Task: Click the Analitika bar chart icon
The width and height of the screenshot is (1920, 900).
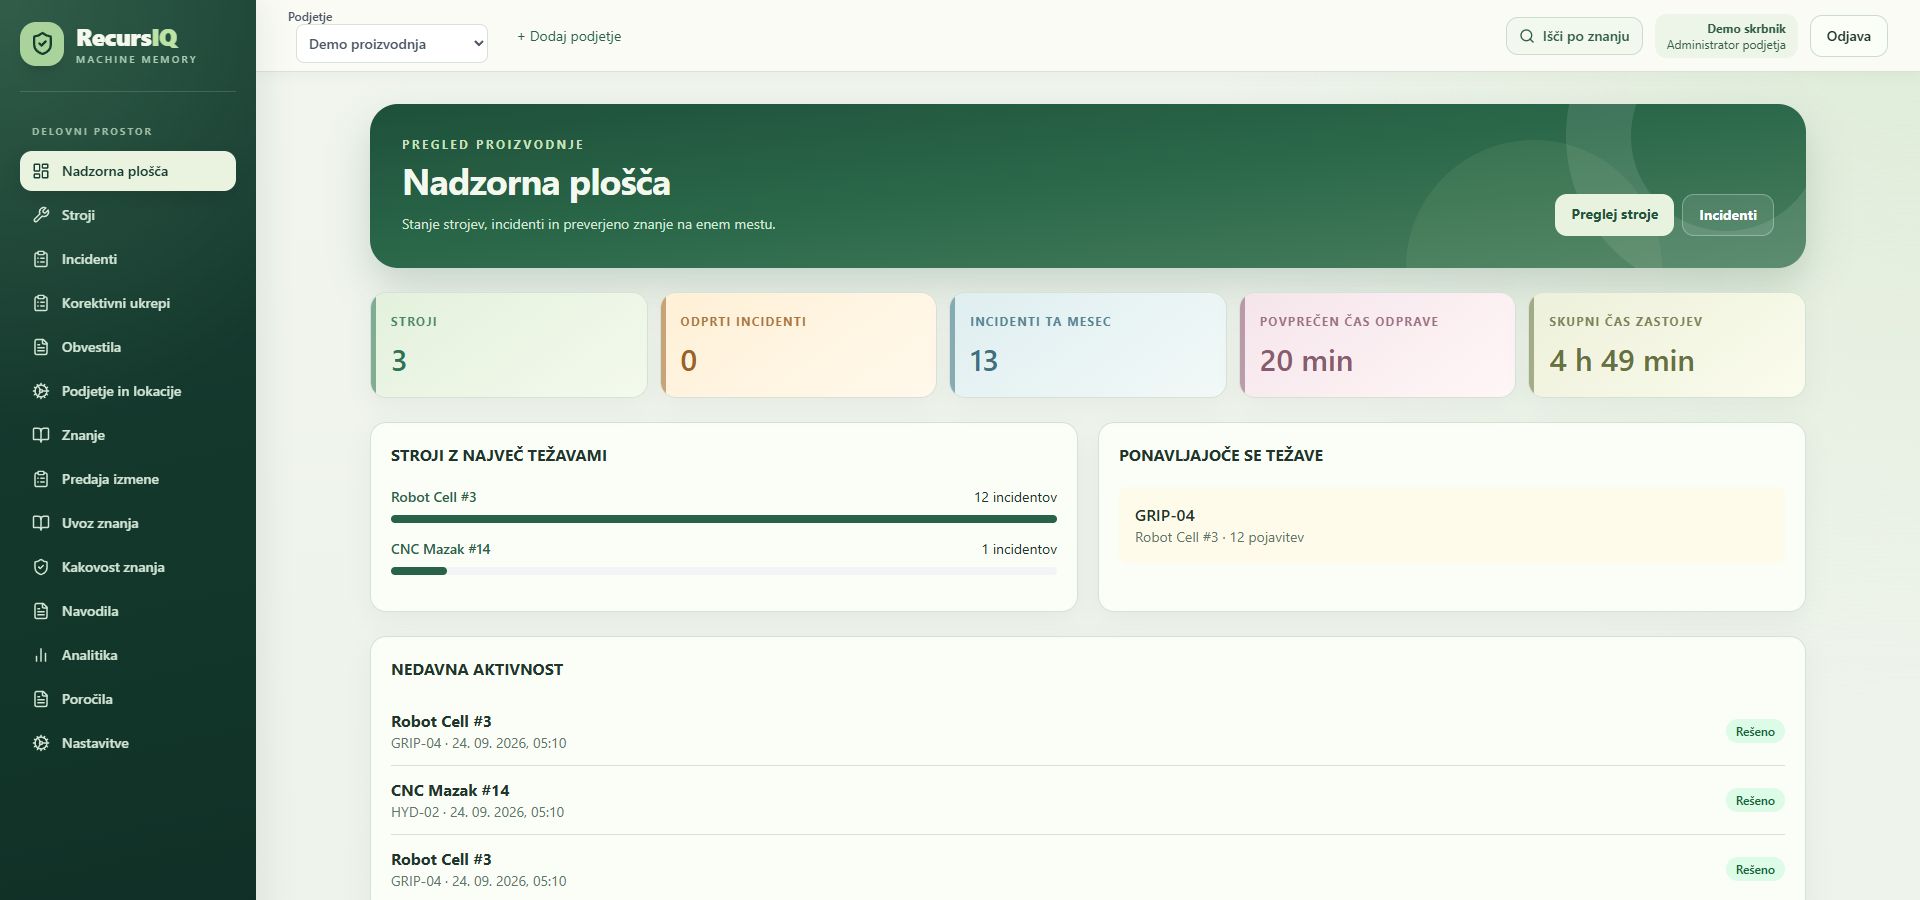Action: click(41, 655)
